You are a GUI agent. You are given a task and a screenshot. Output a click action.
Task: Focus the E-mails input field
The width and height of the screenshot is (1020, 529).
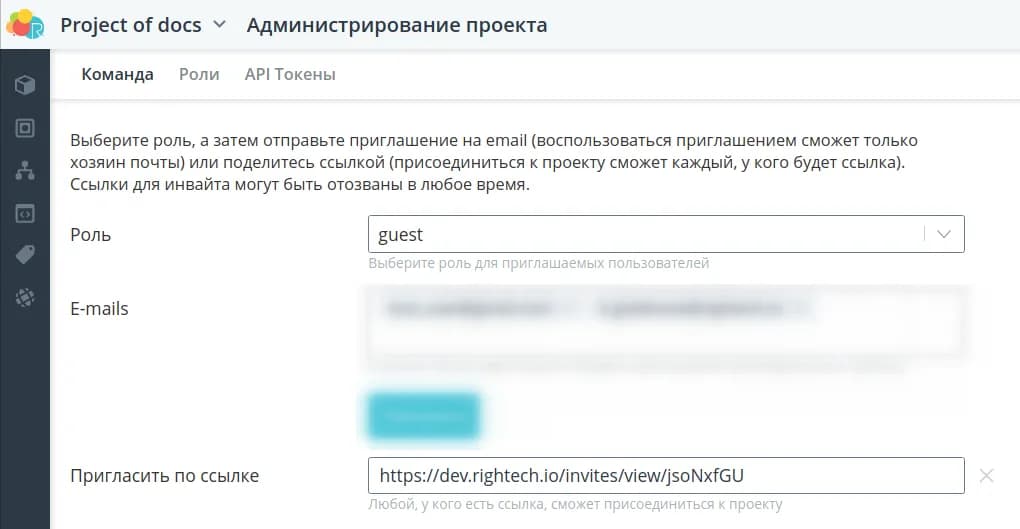pyautogui.click(x=665, y=339)
